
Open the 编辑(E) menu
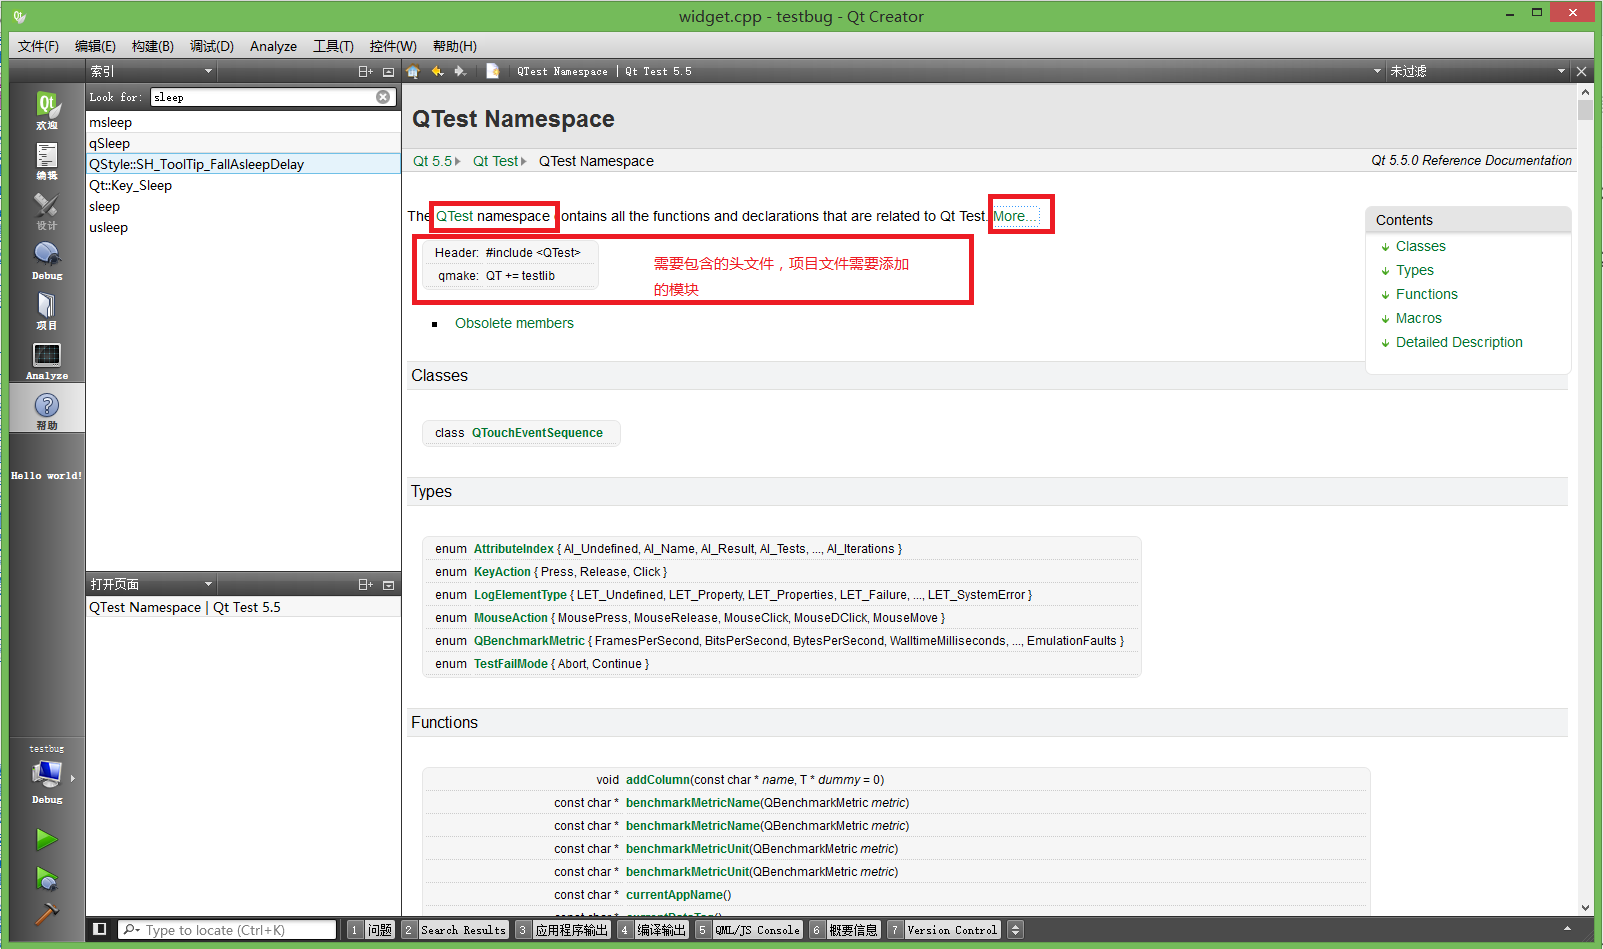tap(95, 46)
